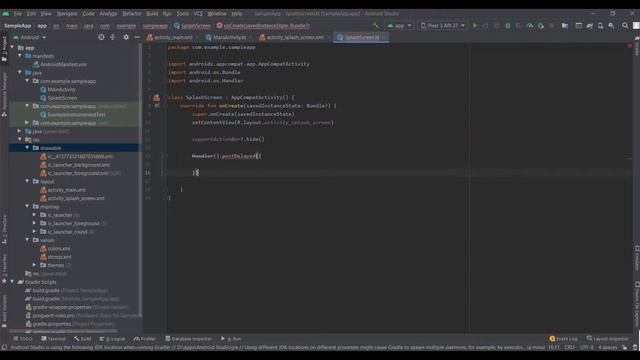Click the Search Everywhere magnifier icon

625,26
